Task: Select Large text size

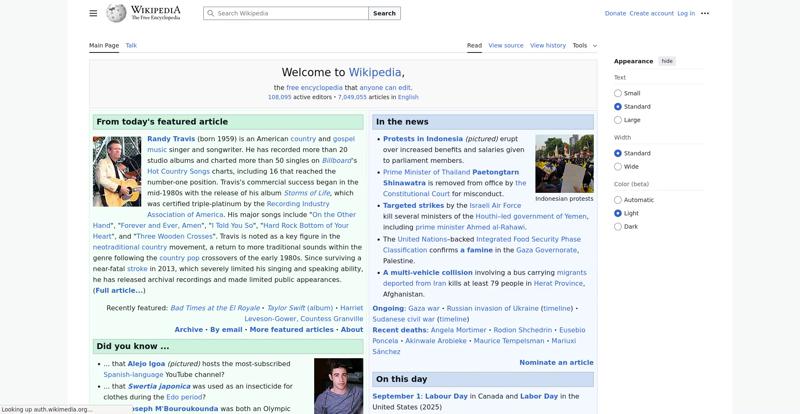Action: [618, 120]
